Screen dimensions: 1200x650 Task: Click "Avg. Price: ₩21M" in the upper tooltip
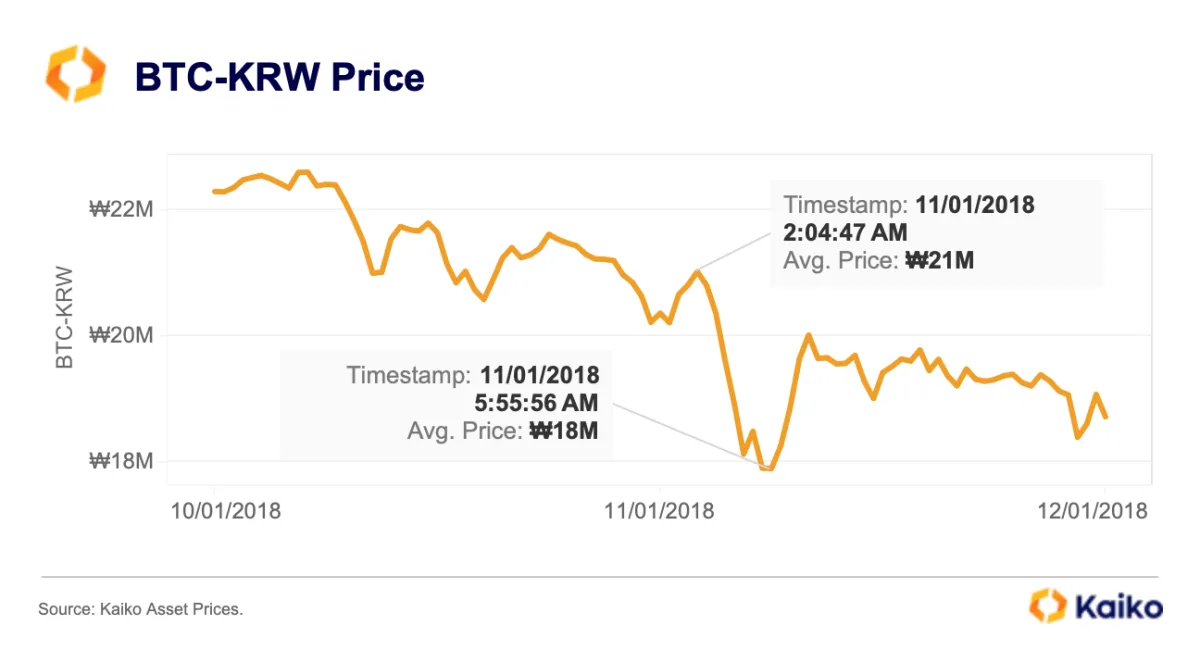878,261
